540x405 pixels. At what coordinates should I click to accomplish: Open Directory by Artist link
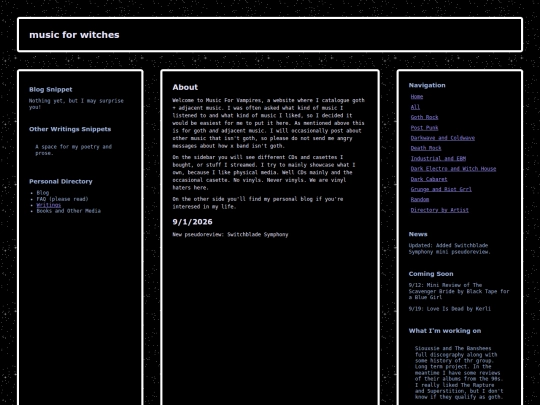(439, 210)
